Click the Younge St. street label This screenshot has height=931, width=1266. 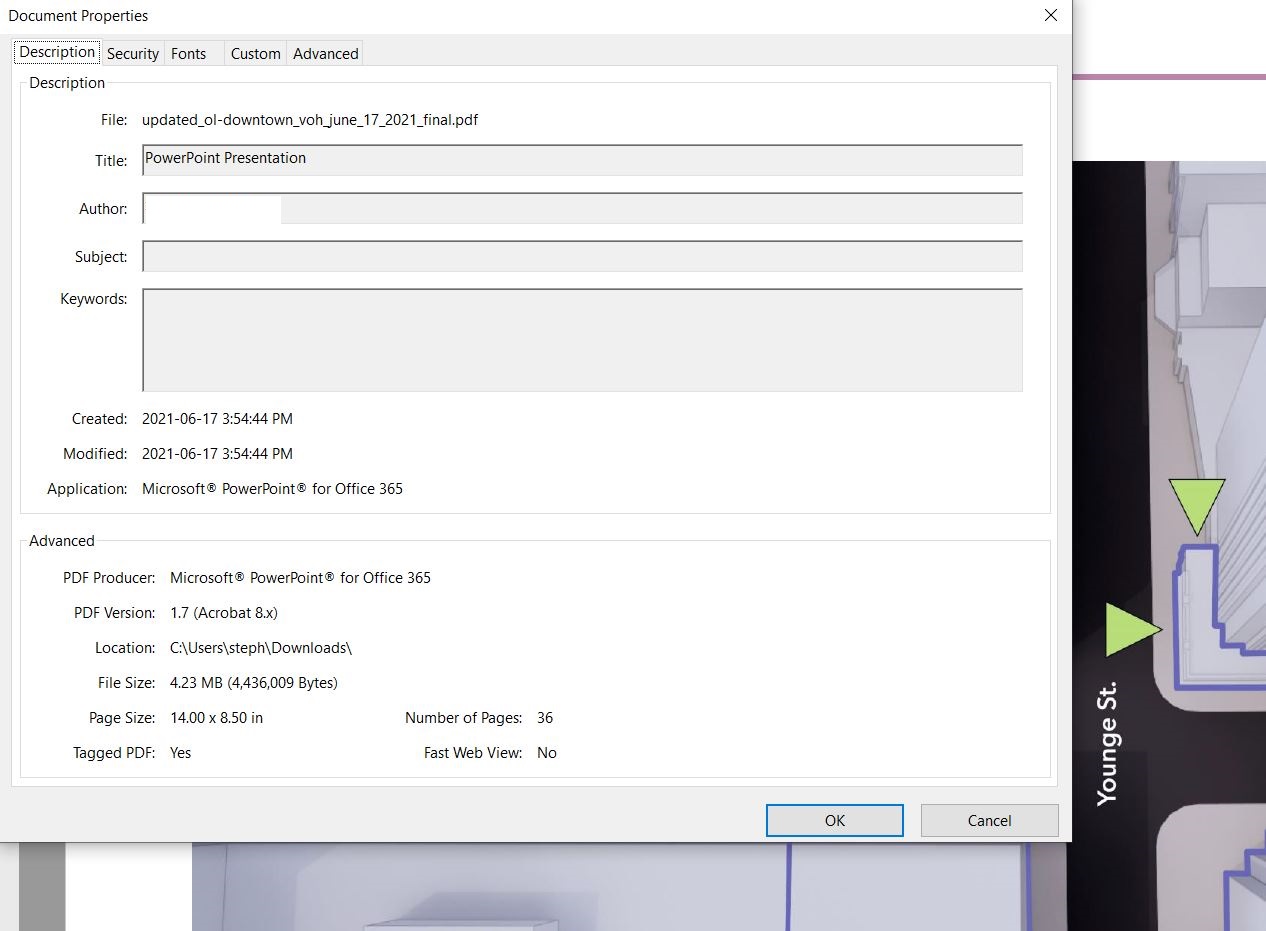pos(1106,744)
